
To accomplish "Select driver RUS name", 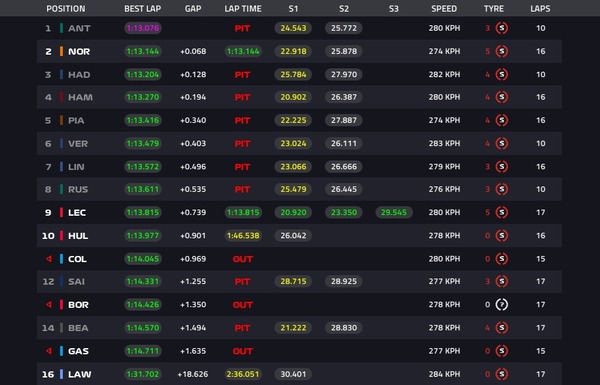I will (78, 189).
